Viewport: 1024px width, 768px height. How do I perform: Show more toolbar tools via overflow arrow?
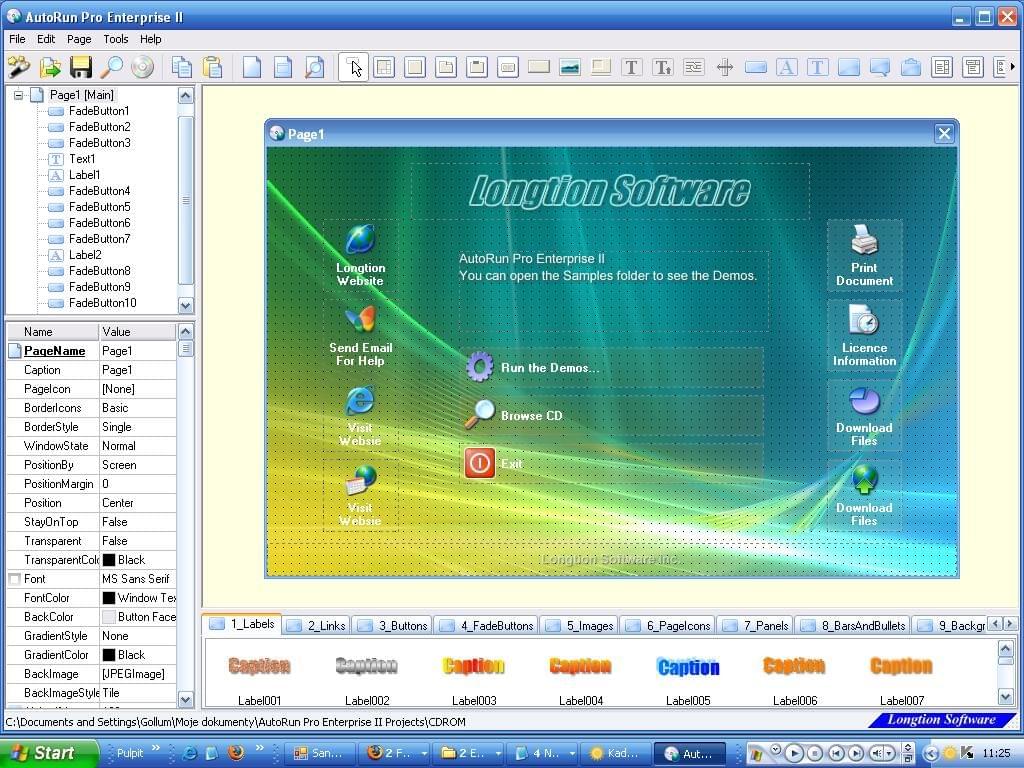pos(1012,67)
